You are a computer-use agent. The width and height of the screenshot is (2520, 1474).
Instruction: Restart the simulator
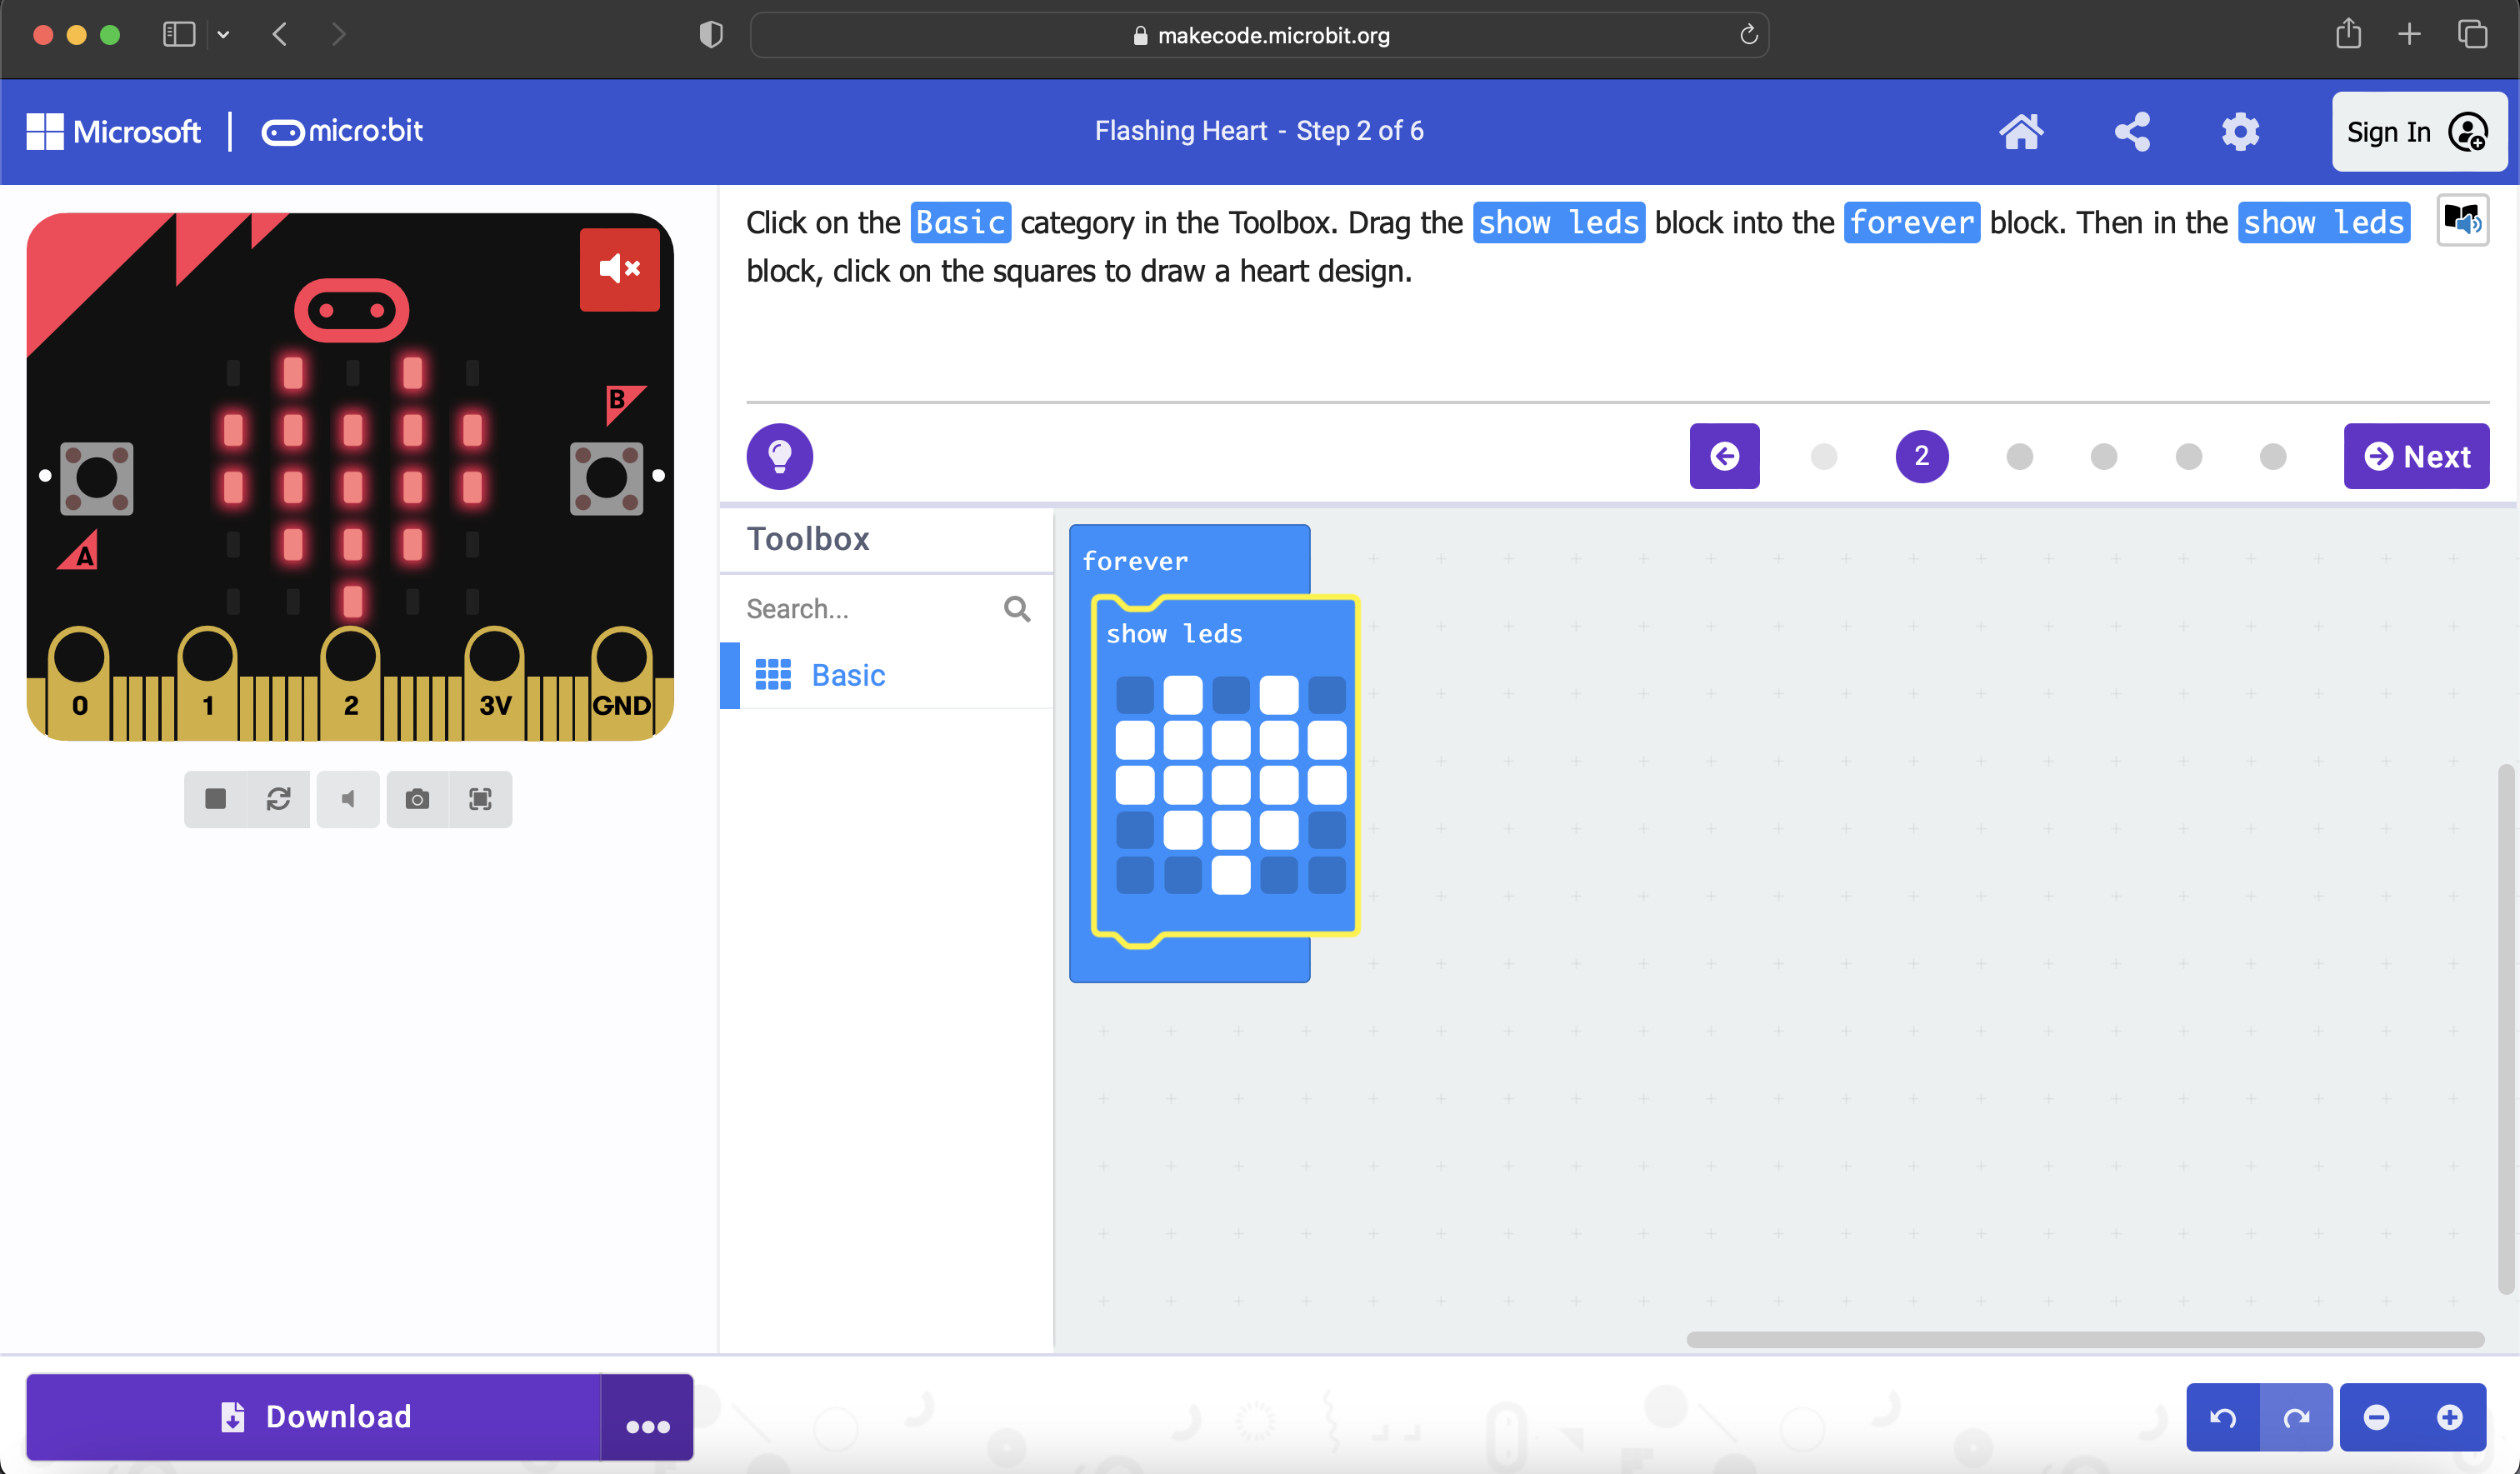278,799
